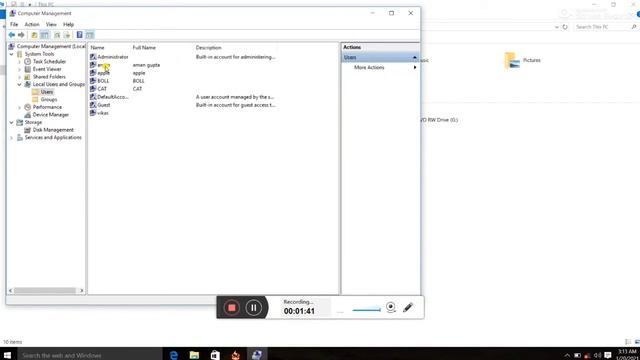Expand the Event Viewer node
Image resolution: width=640 pixels, height=360 pixels.
click(19, 69)
